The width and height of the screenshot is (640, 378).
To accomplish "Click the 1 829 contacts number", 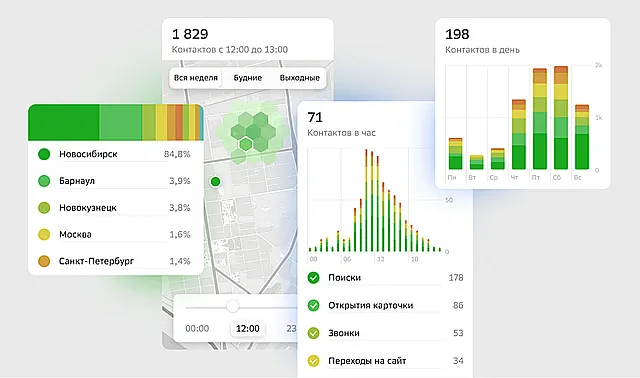I will pos(190,34).
